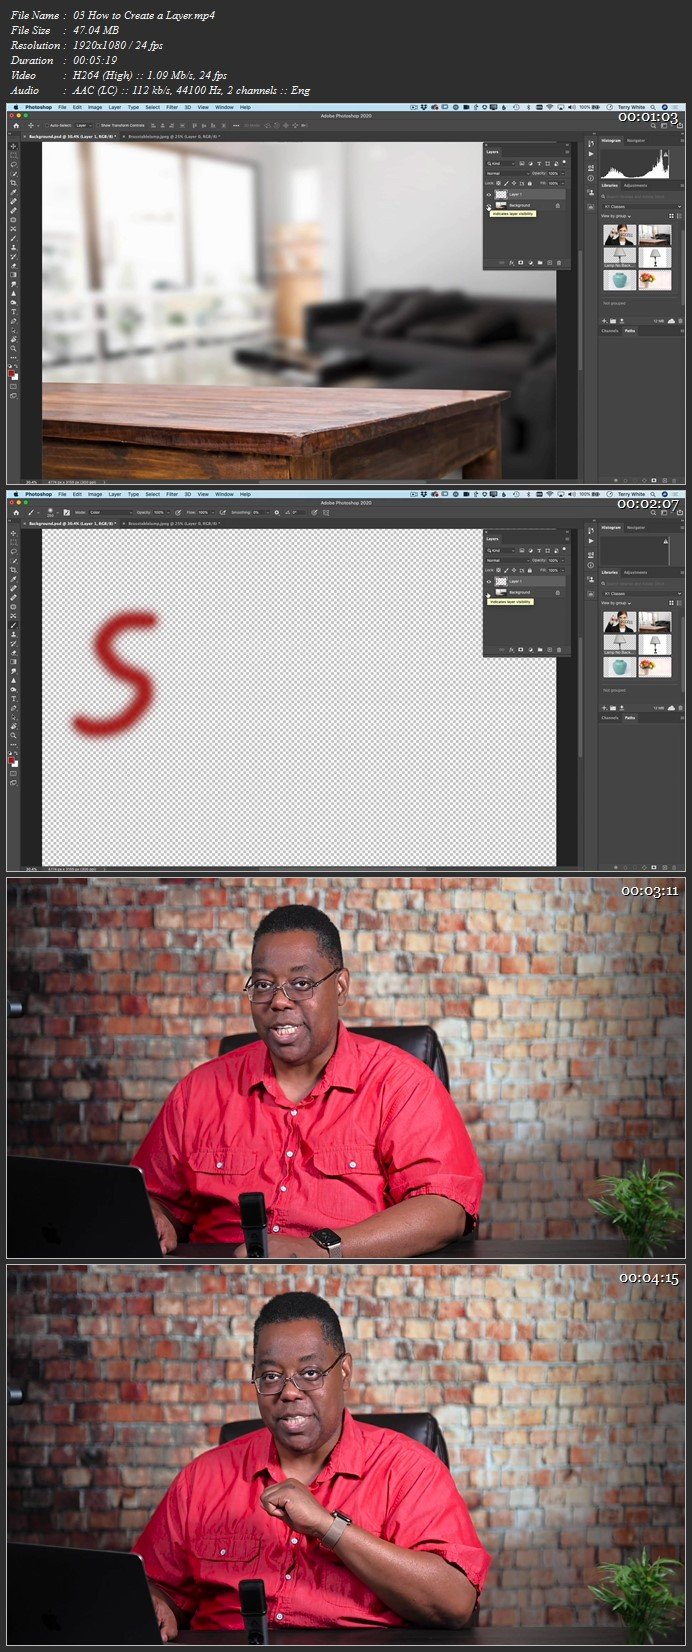Viewport: 692px width, 1652px height.
Task: Open the Filter menu in the table screenshot
Action: tap(172, 107)
